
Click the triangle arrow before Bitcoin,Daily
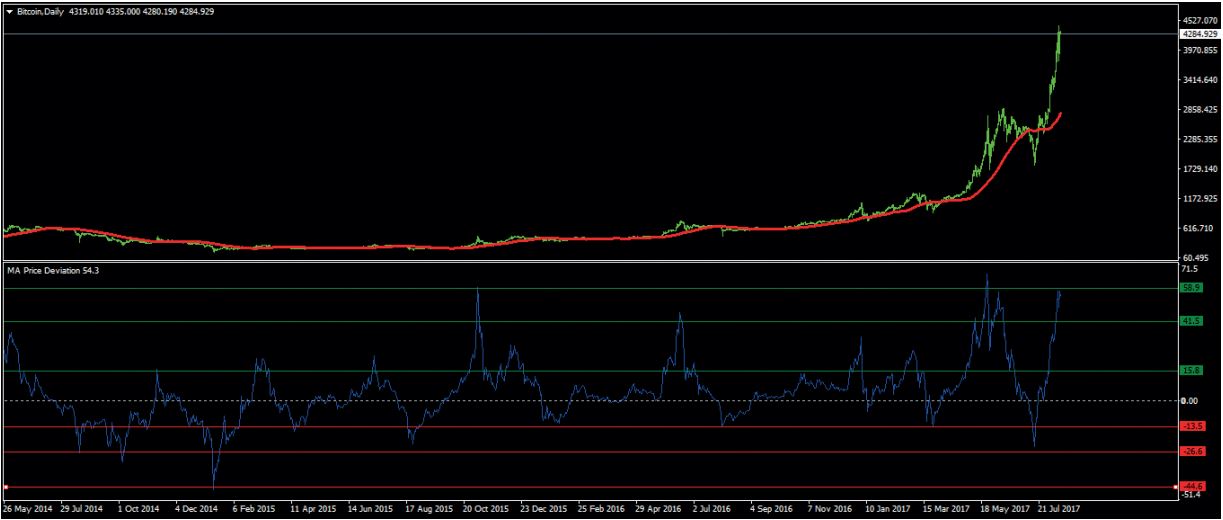click(x=10, y=11)
